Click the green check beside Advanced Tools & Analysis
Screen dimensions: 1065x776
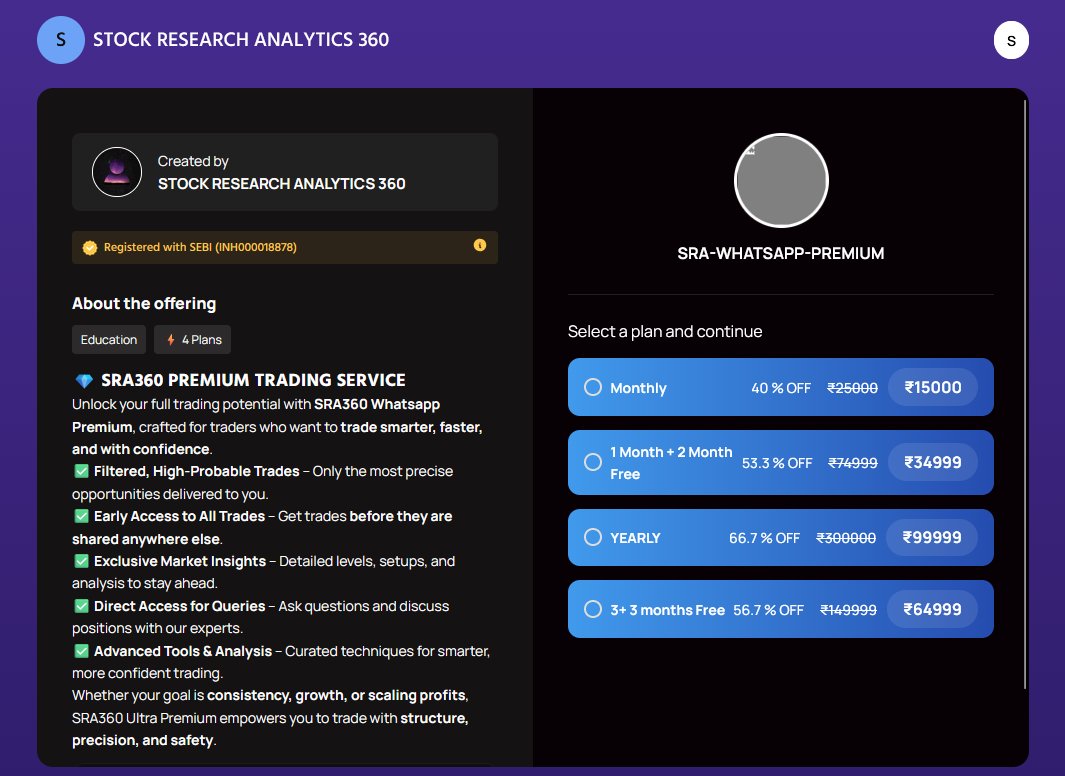tap(82, 650)
